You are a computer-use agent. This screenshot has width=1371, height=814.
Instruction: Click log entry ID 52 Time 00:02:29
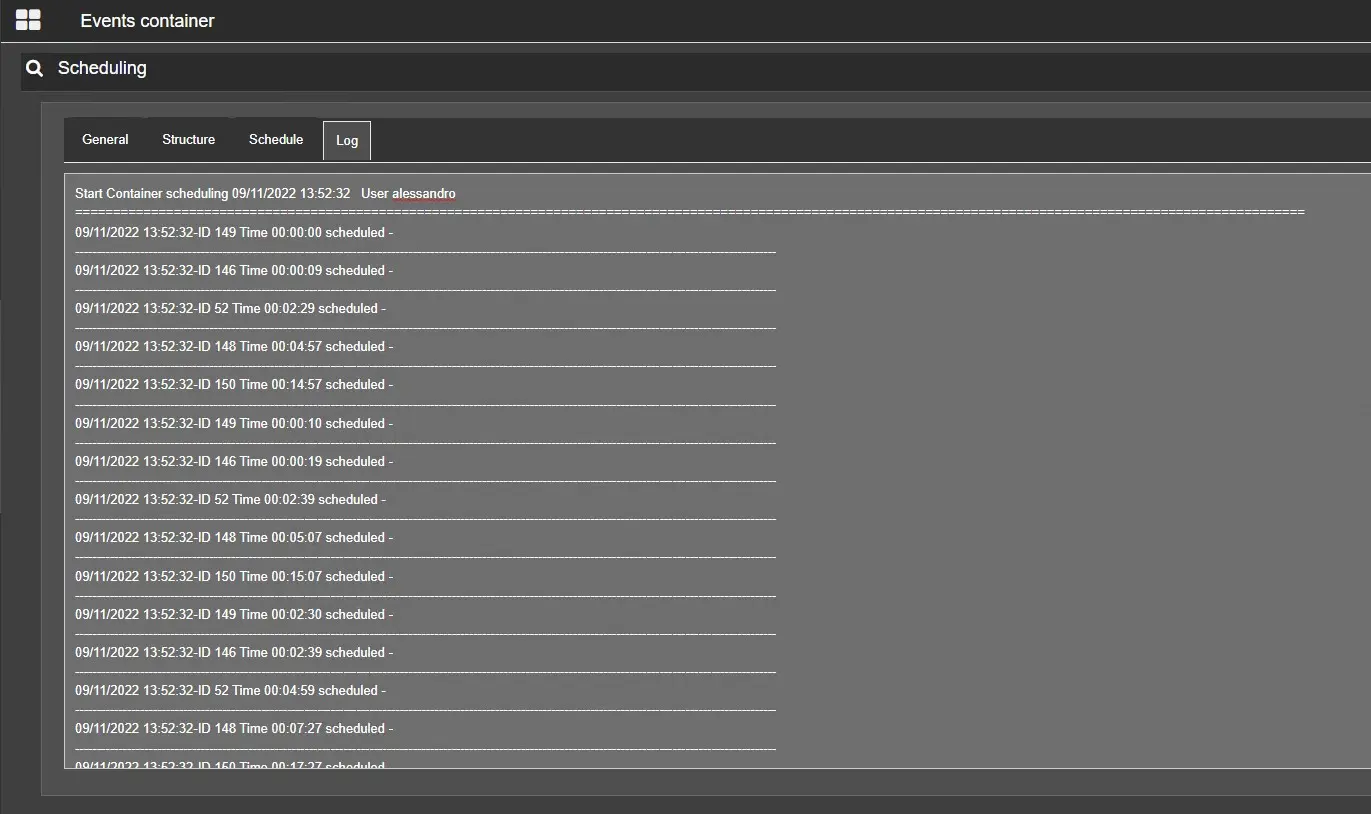pos(230,308)
